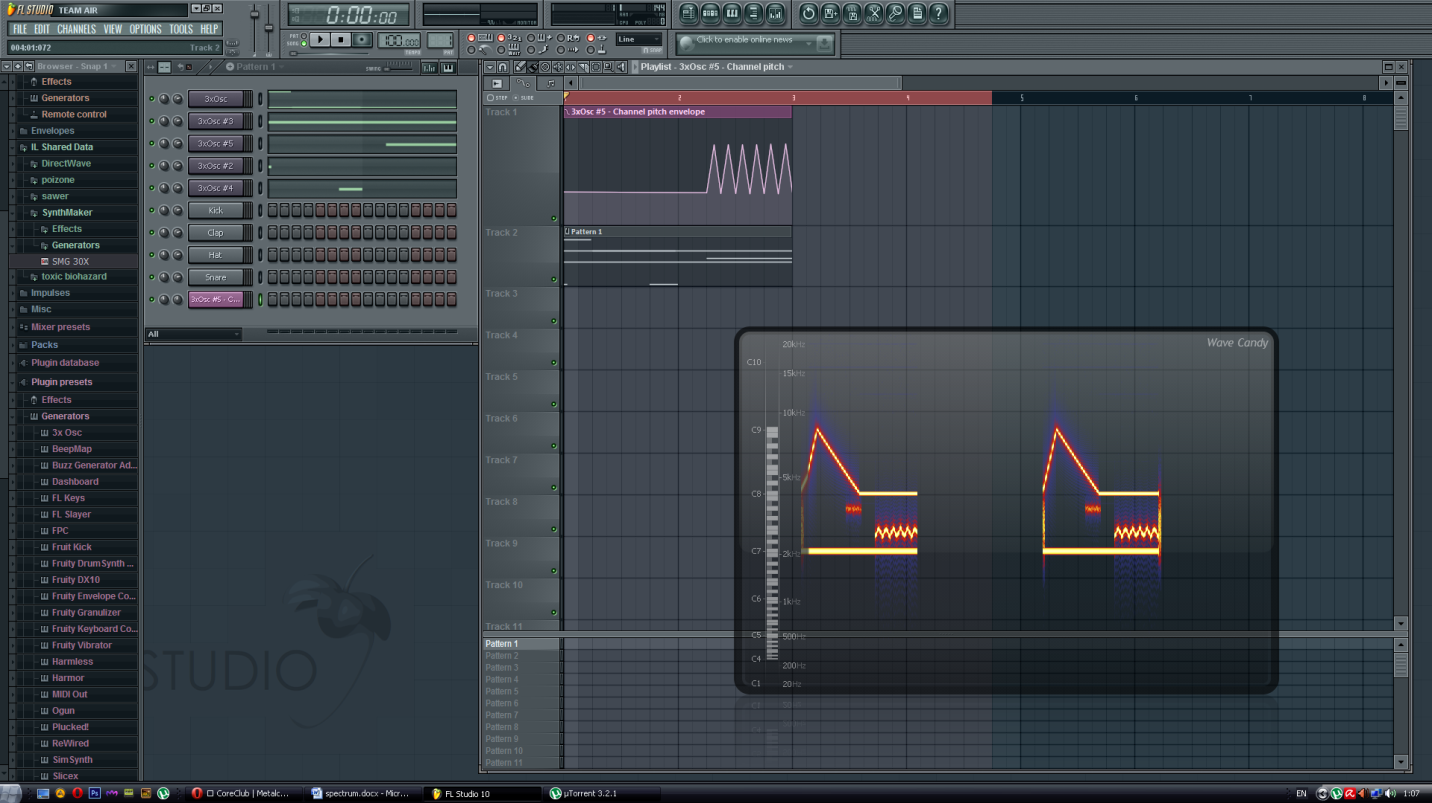Viewport: 1432px width, 803px height.
Task: Adjust the step sequencer swing slider
Action: 399,69
